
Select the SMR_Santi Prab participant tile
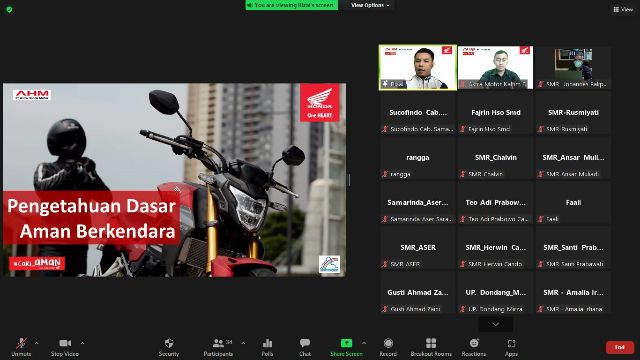[x=573, y=248]
